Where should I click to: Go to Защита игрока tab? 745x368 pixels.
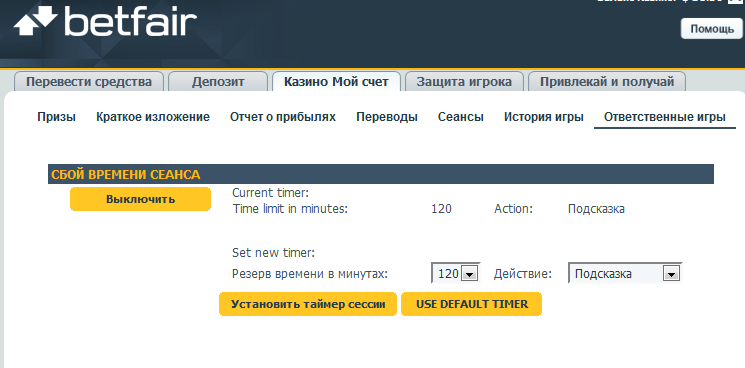coord(464,82)
